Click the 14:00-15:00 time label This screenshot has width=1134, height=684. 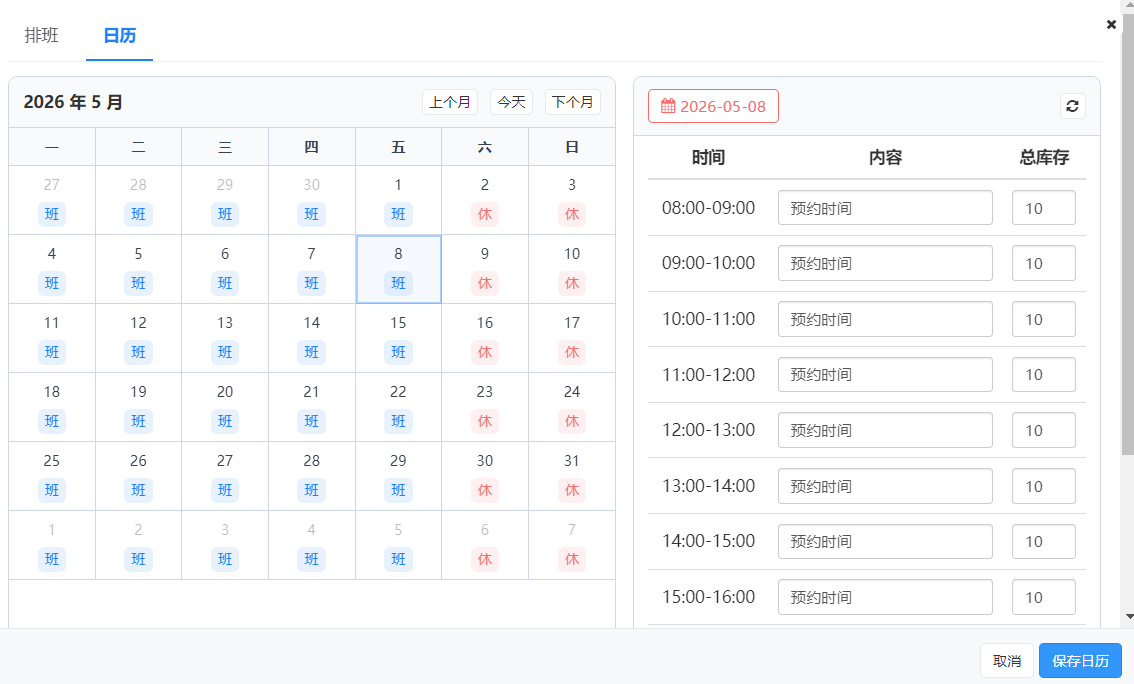tap(709, 541)
